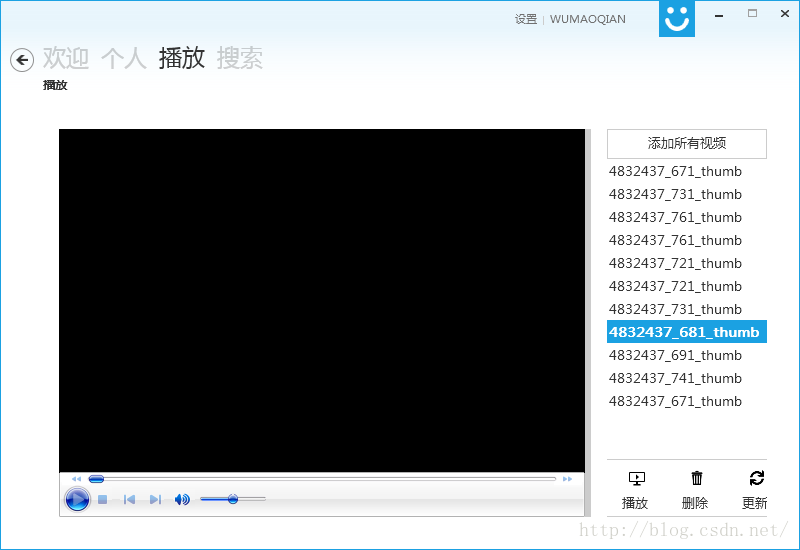800x550 pixels.
Task: Select 4832437_691_thumb in the playlist
Action: 687,355
